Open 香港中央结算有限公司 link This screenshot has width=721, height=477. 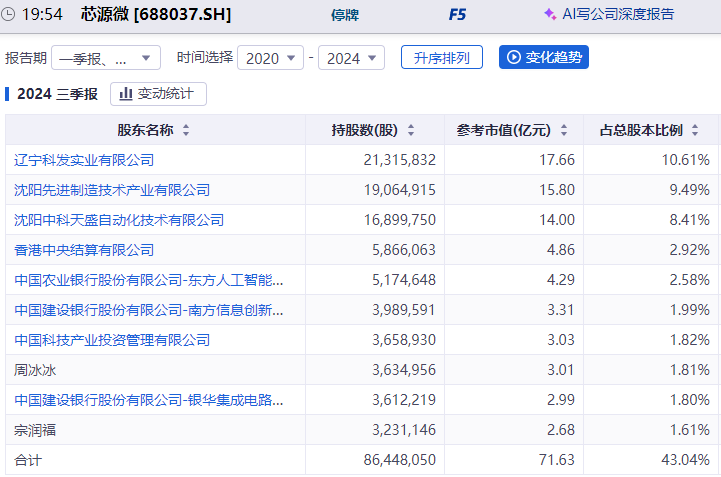coord(84,250)
